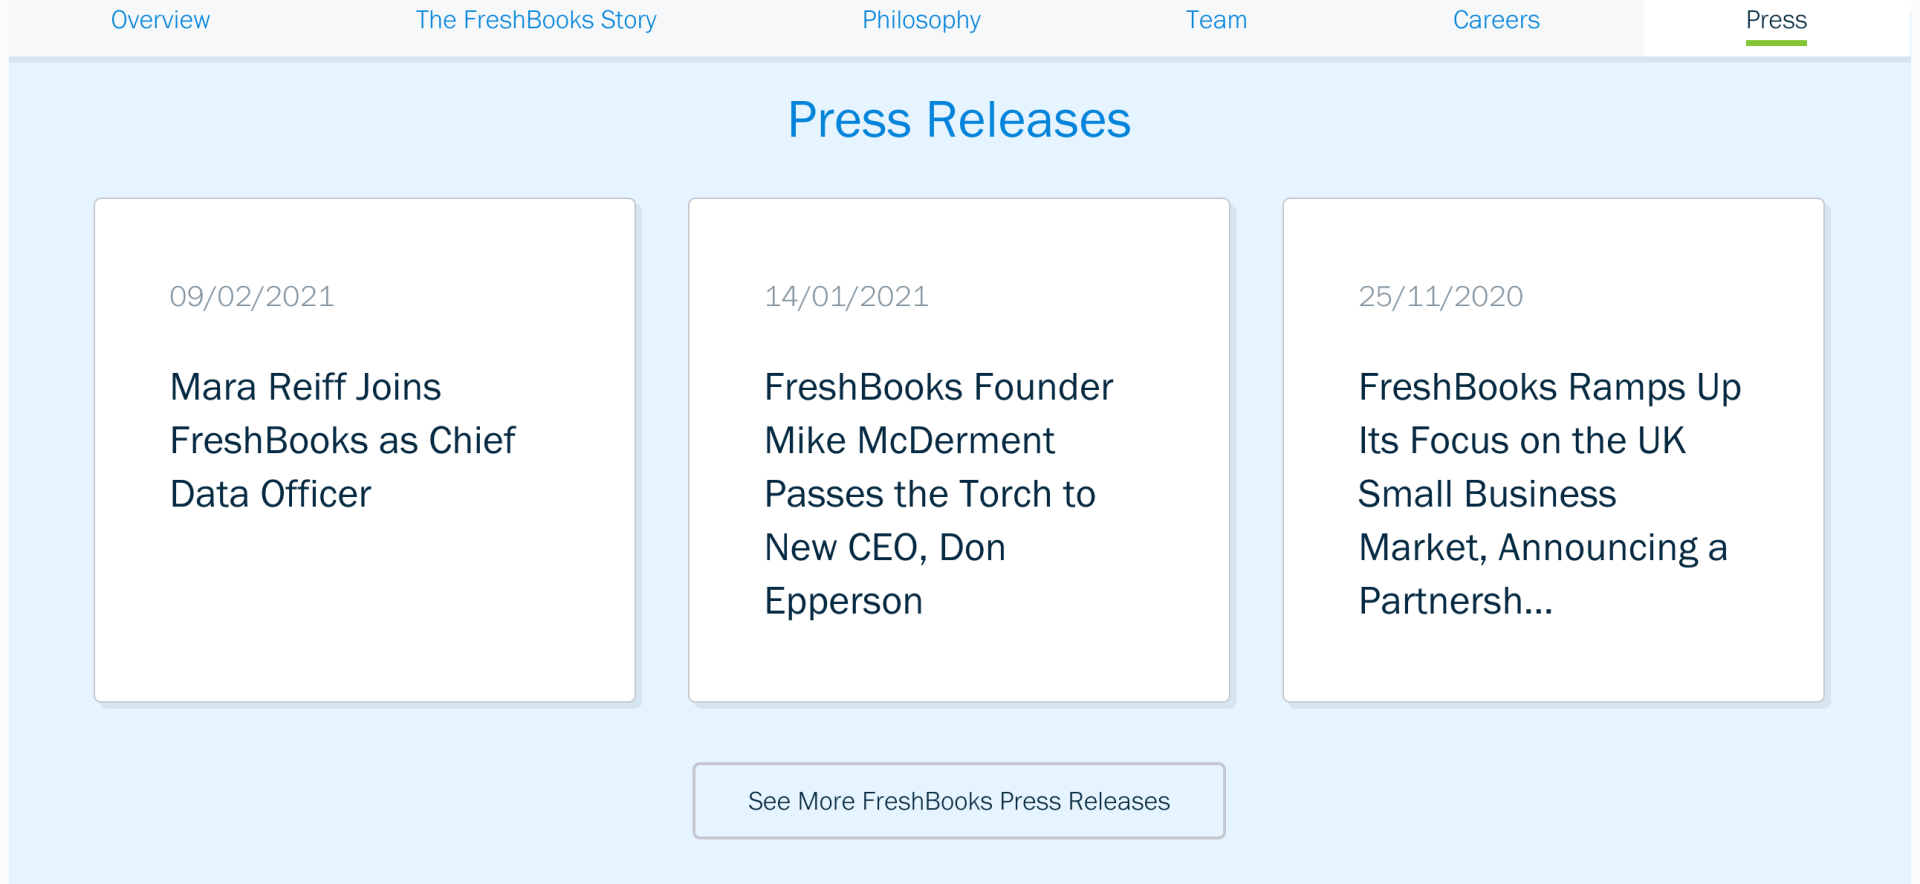Open the Team page
The height and width of the screenshot is (884, 1920).
tap(1216, 20)
